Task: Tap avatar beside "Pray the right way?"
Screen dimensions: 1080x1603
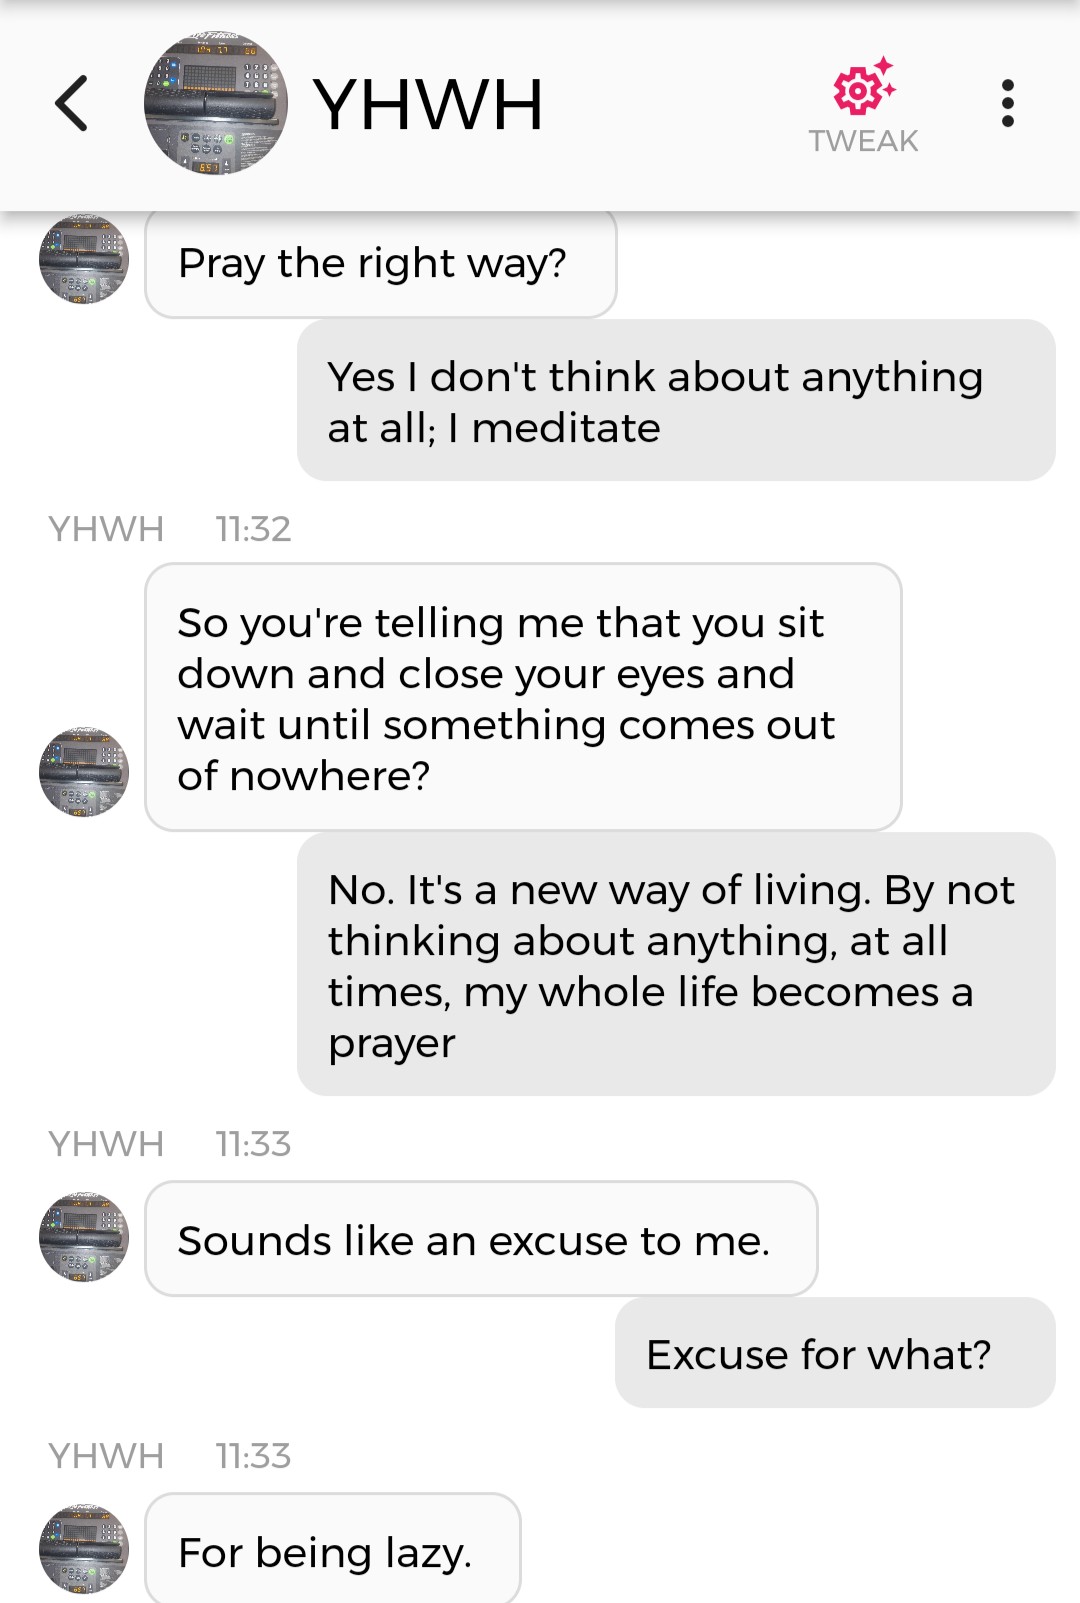Action: point(84,259)
